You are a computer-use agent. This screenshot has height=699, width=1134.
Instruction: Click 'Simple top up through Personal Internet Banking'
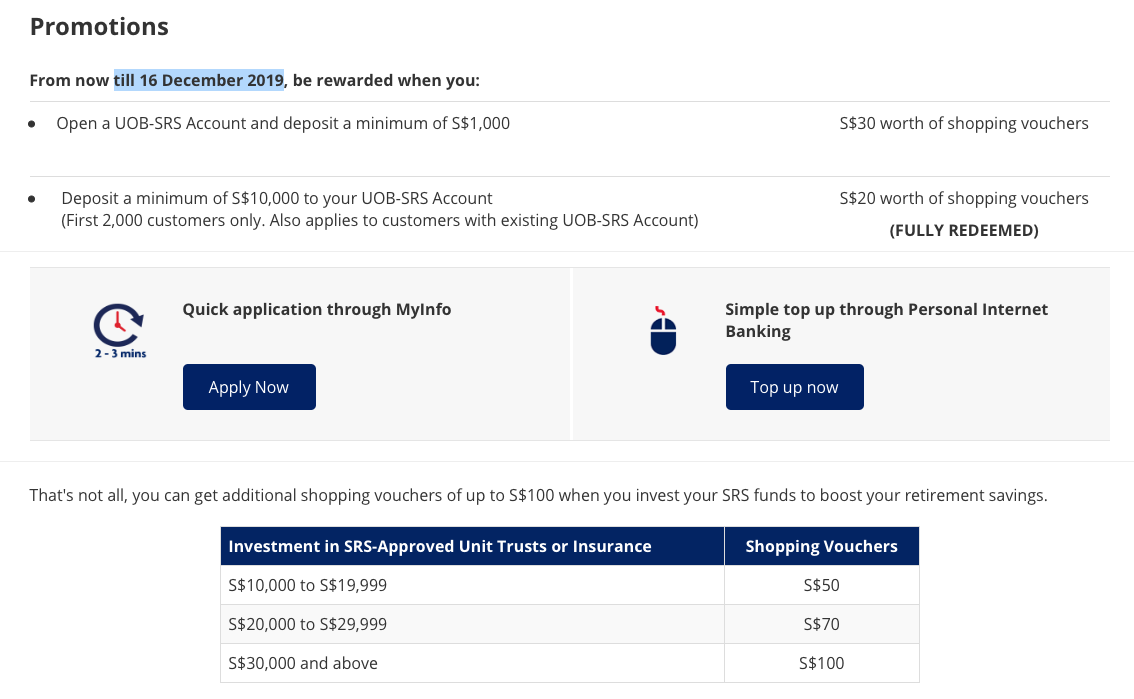pyautogui.click(x=887, y=320)
